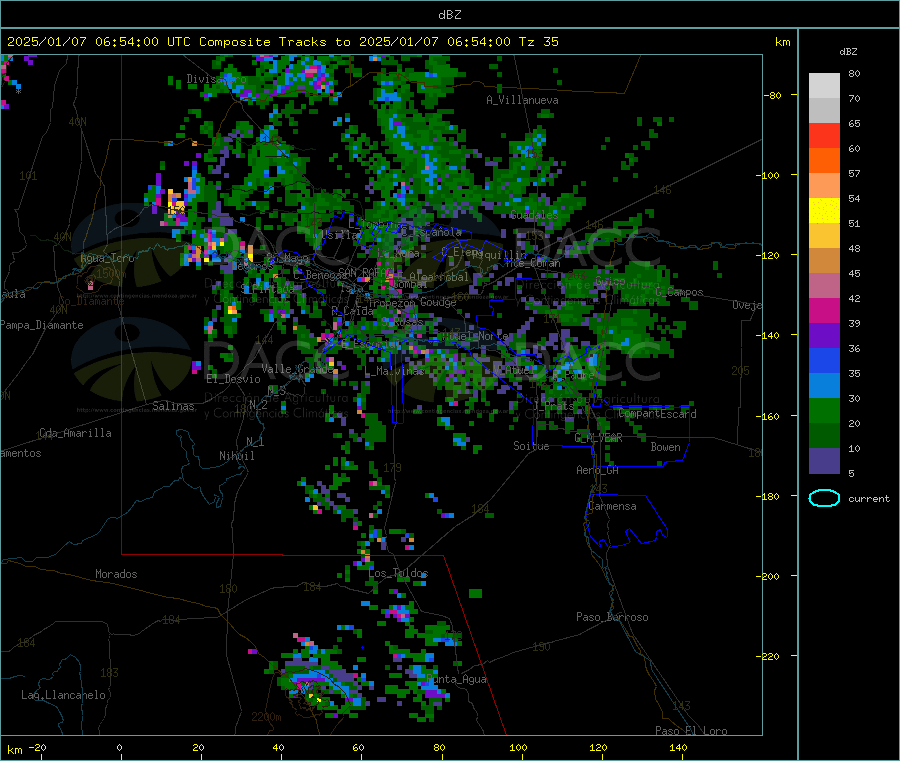Image resolution: width=900 pixels, height=761 pixels.
Task: Click the SAN RAFAEL map label
Action: tap(366, 272)
